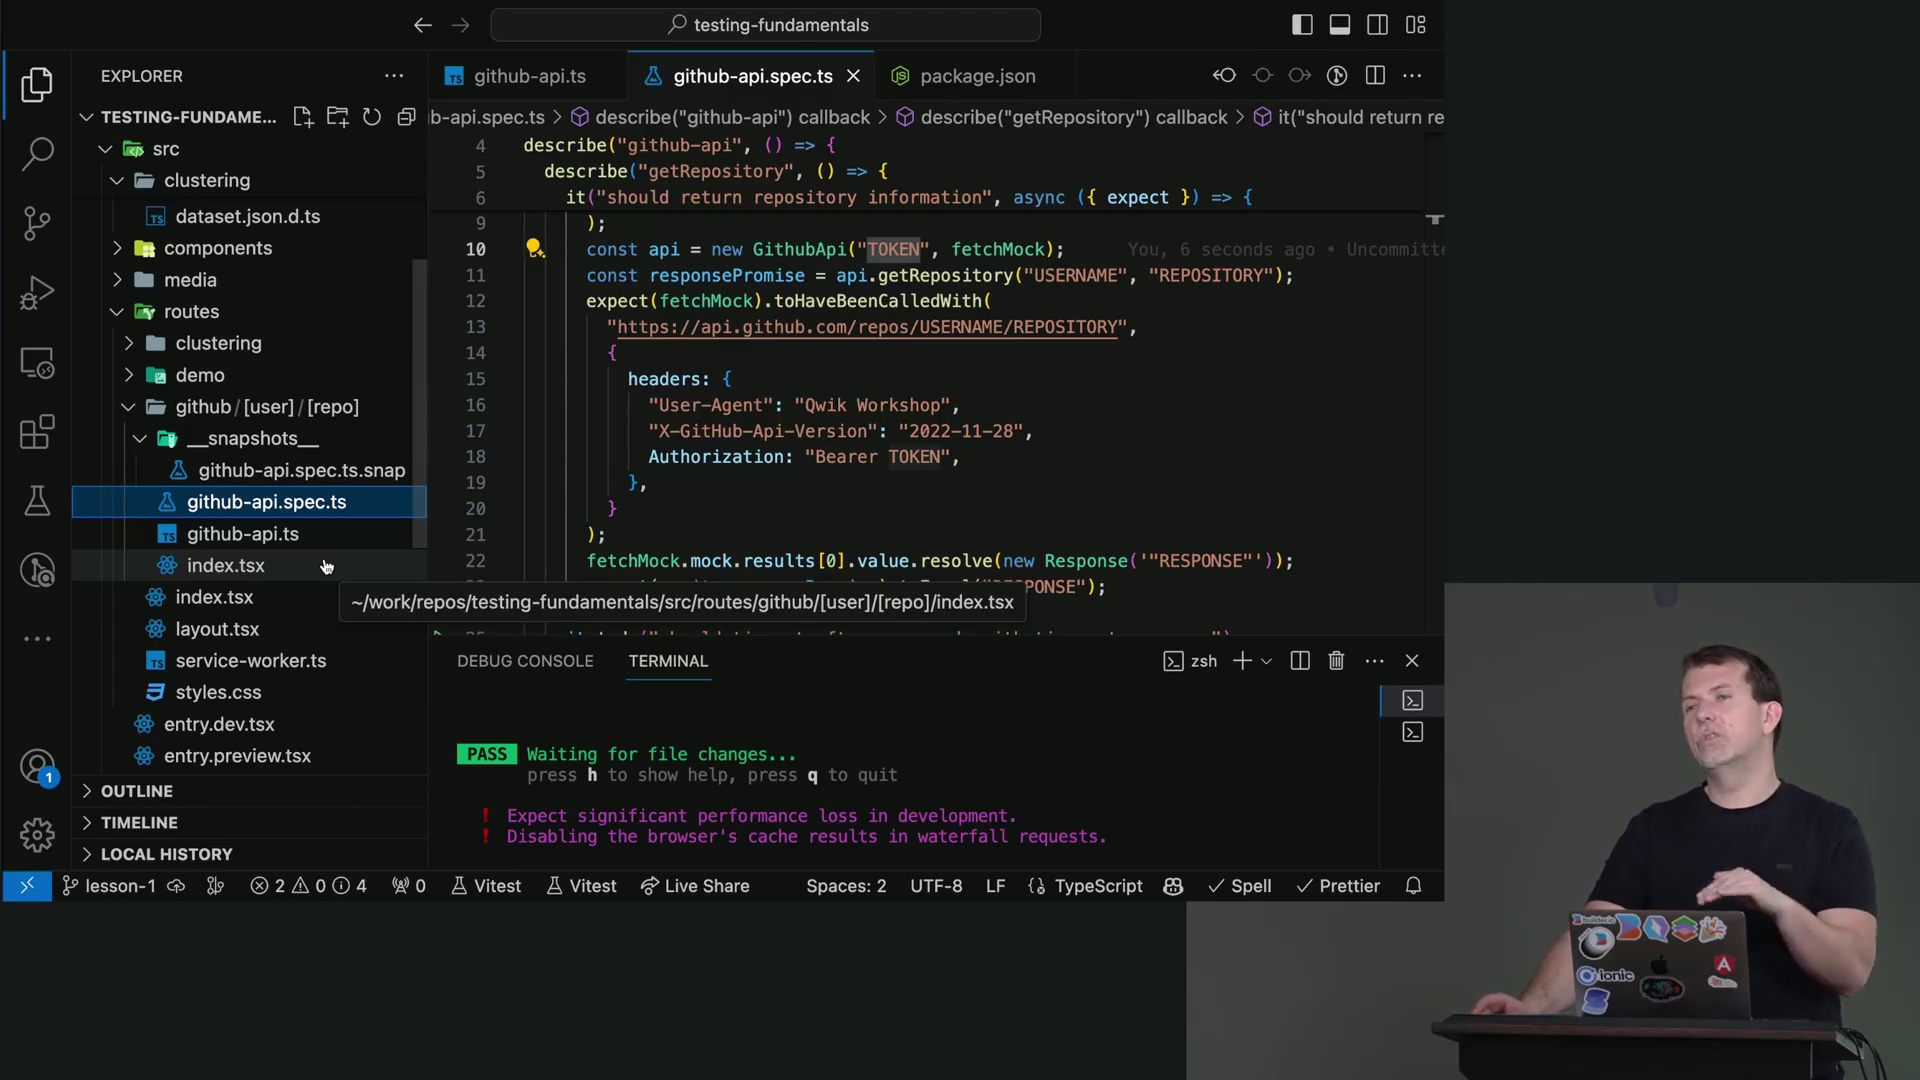Image resolution: width=1920 pixels, height=1080 pixels.
Task: Open styles.css in the file tree
Action: click(218, 692)
